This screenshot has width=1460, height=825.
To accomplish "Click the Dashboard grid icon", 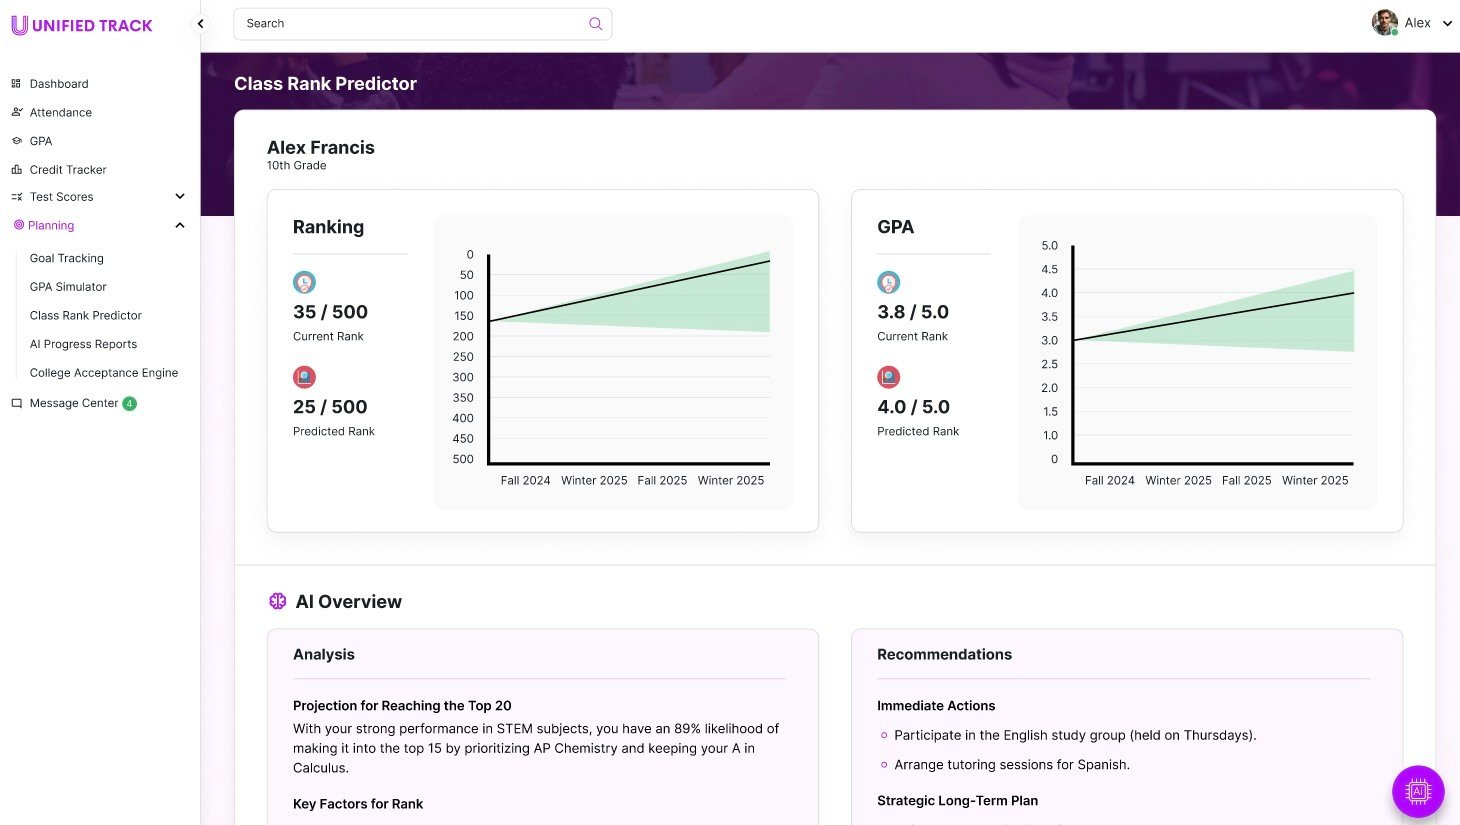I will tap(16, 84).
